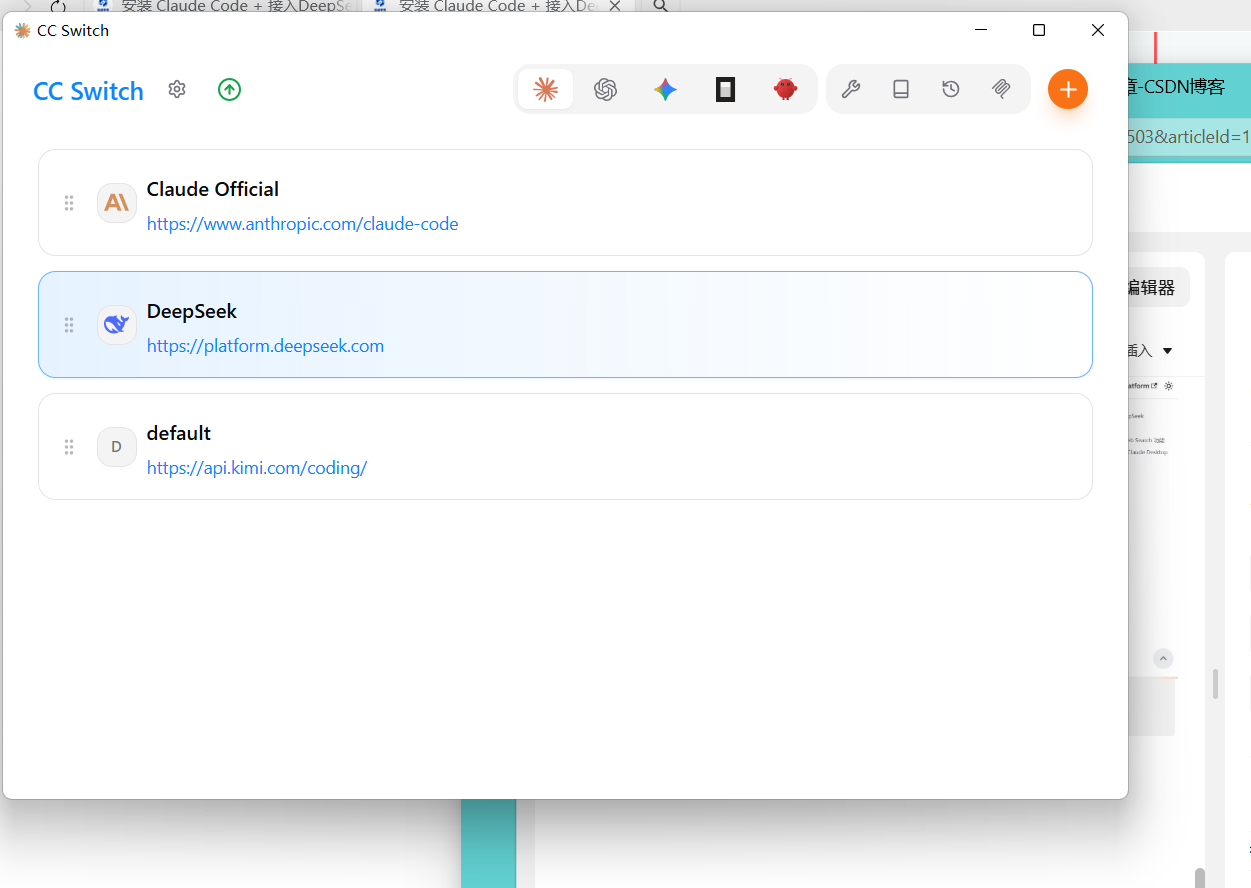This screenshot has height=888, width=1251.
Task: Close the second browser tab
Action: 616,6
